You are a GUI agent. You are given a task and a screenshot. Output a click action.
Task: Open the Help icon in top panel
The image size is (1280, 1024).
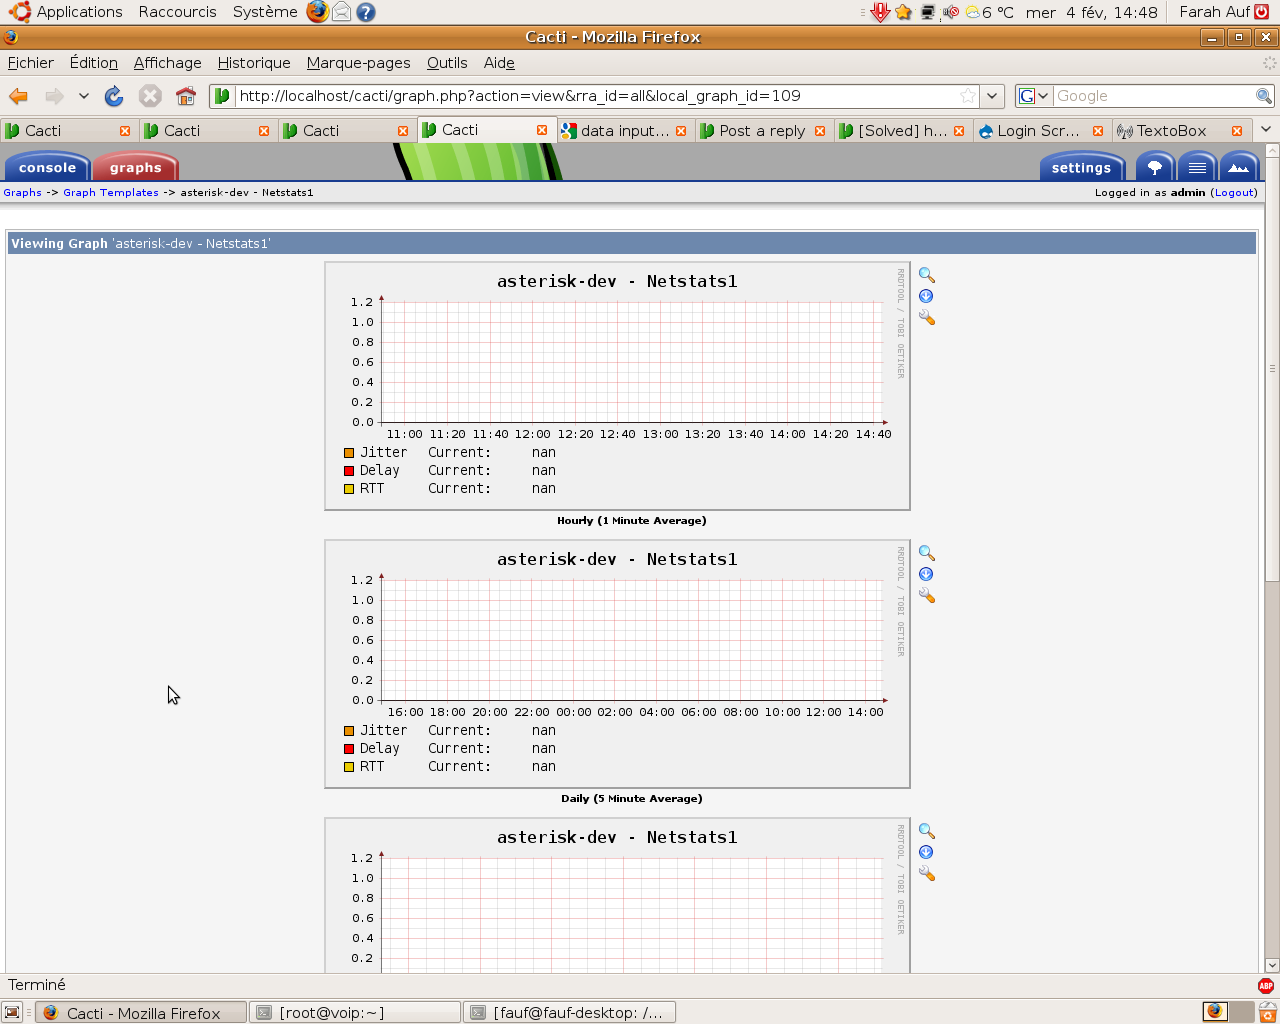coord(366,12)
